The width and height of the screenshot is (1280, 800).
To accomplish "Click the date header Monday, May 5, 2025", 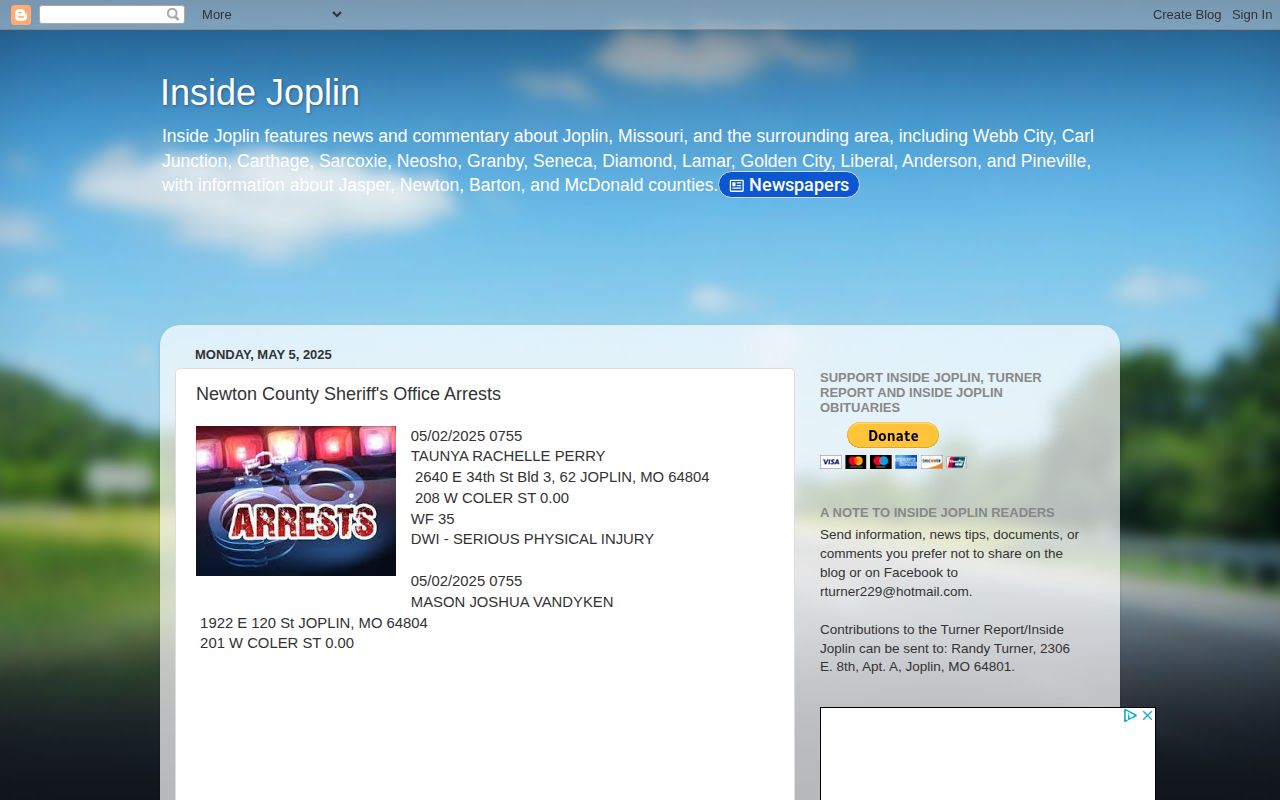I will [263, 355].
